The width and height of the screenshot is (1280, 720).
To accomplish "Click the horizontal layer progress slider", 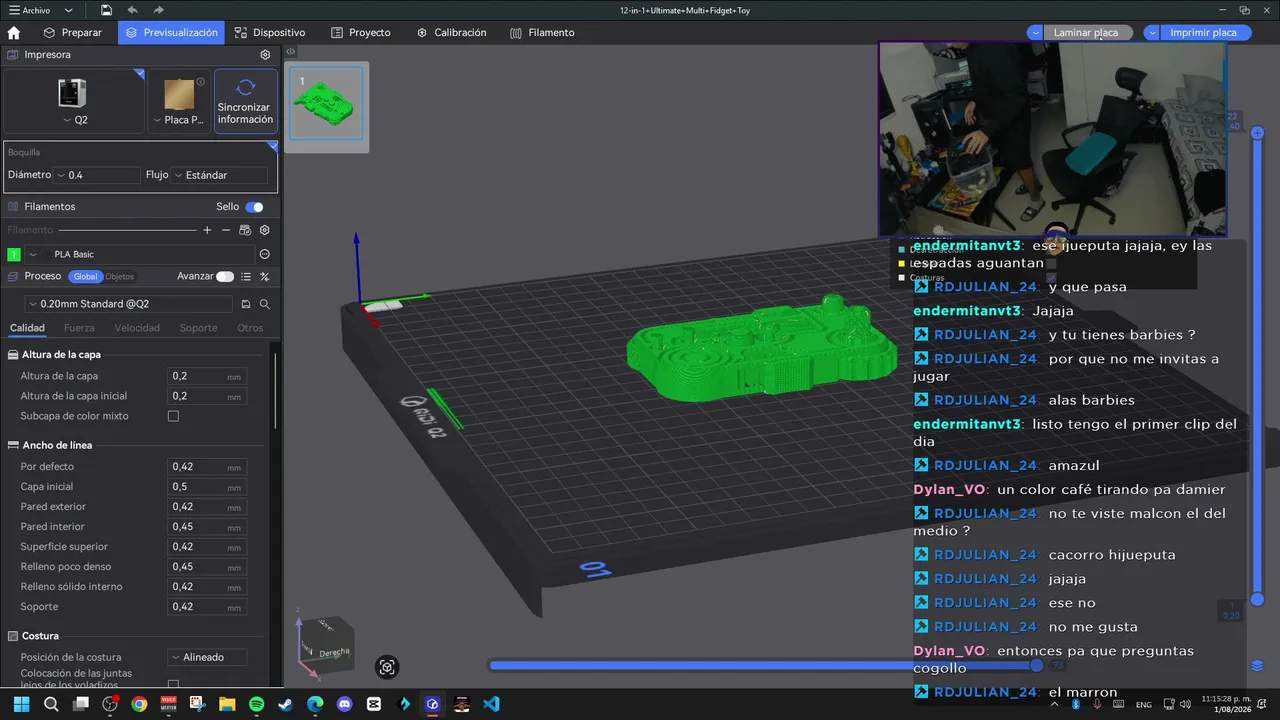I will click(765, 665).
